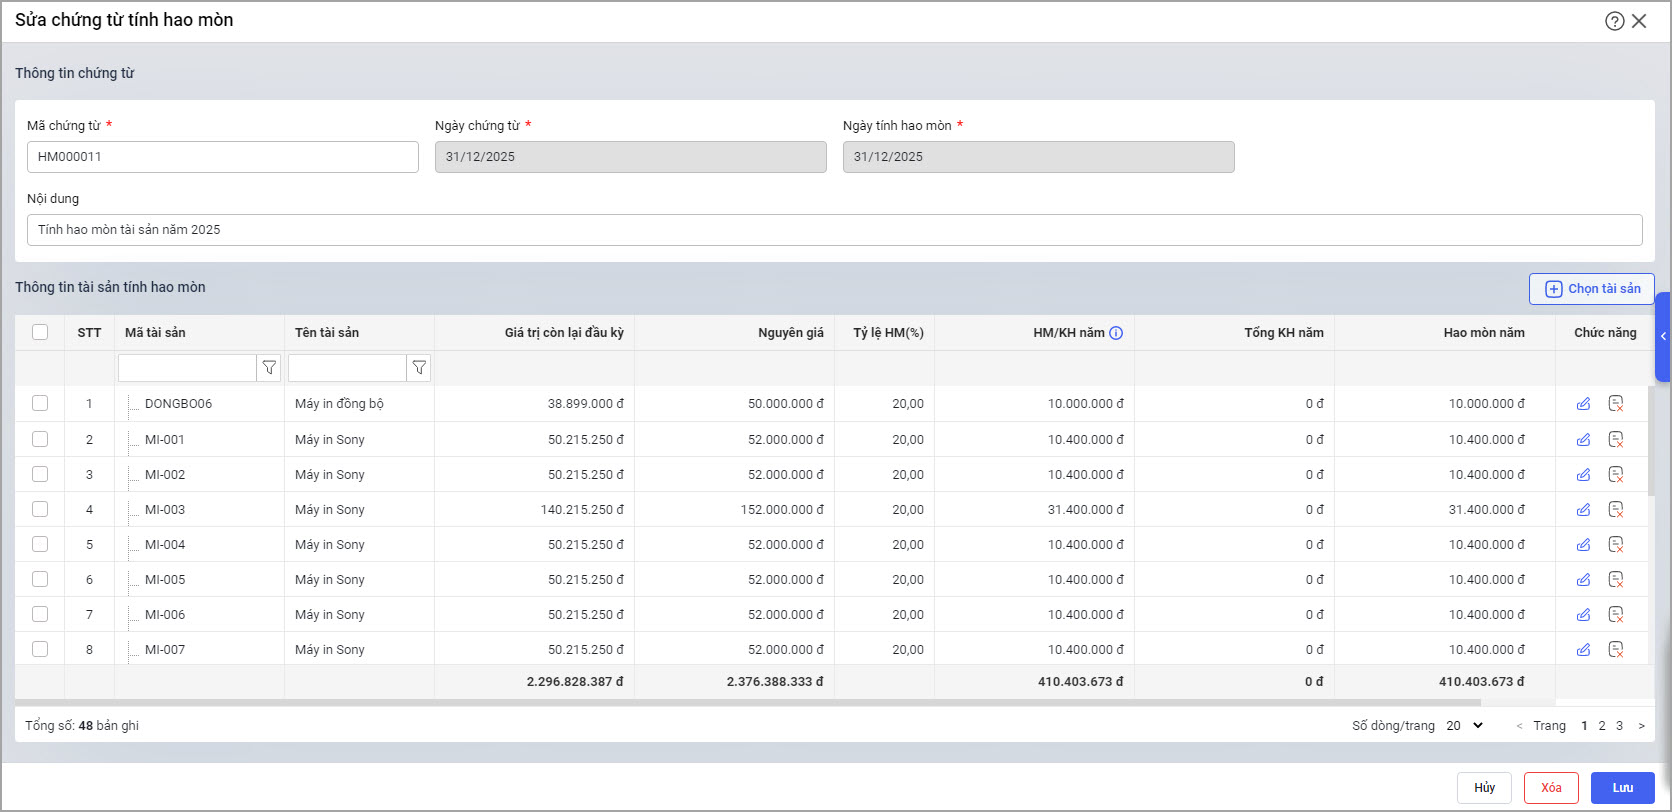Screen dimensions: 1672x812
Task: Click remove icon for MI-005 row
Action: pyautogui.click(x=1615, y=580)
